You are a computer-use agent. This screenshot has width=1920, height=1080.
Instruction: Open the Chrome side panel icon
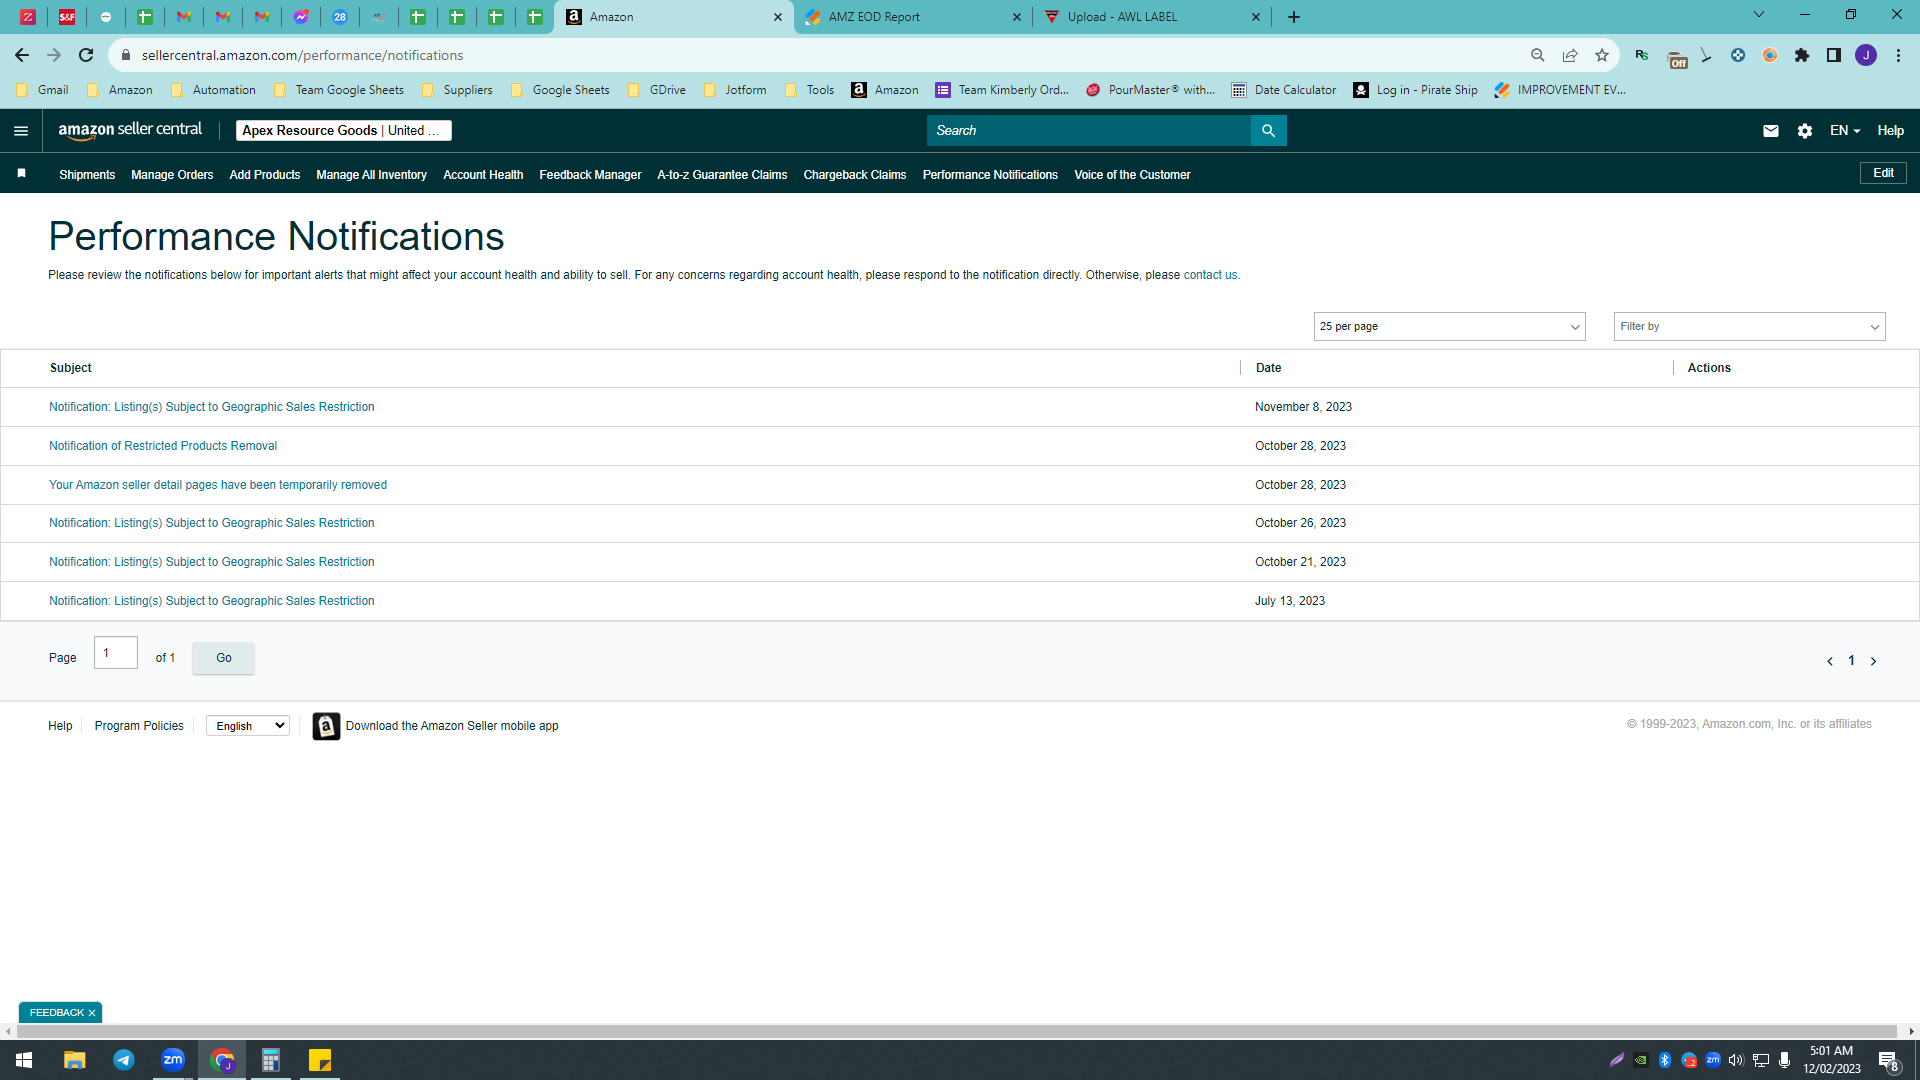1834,55
